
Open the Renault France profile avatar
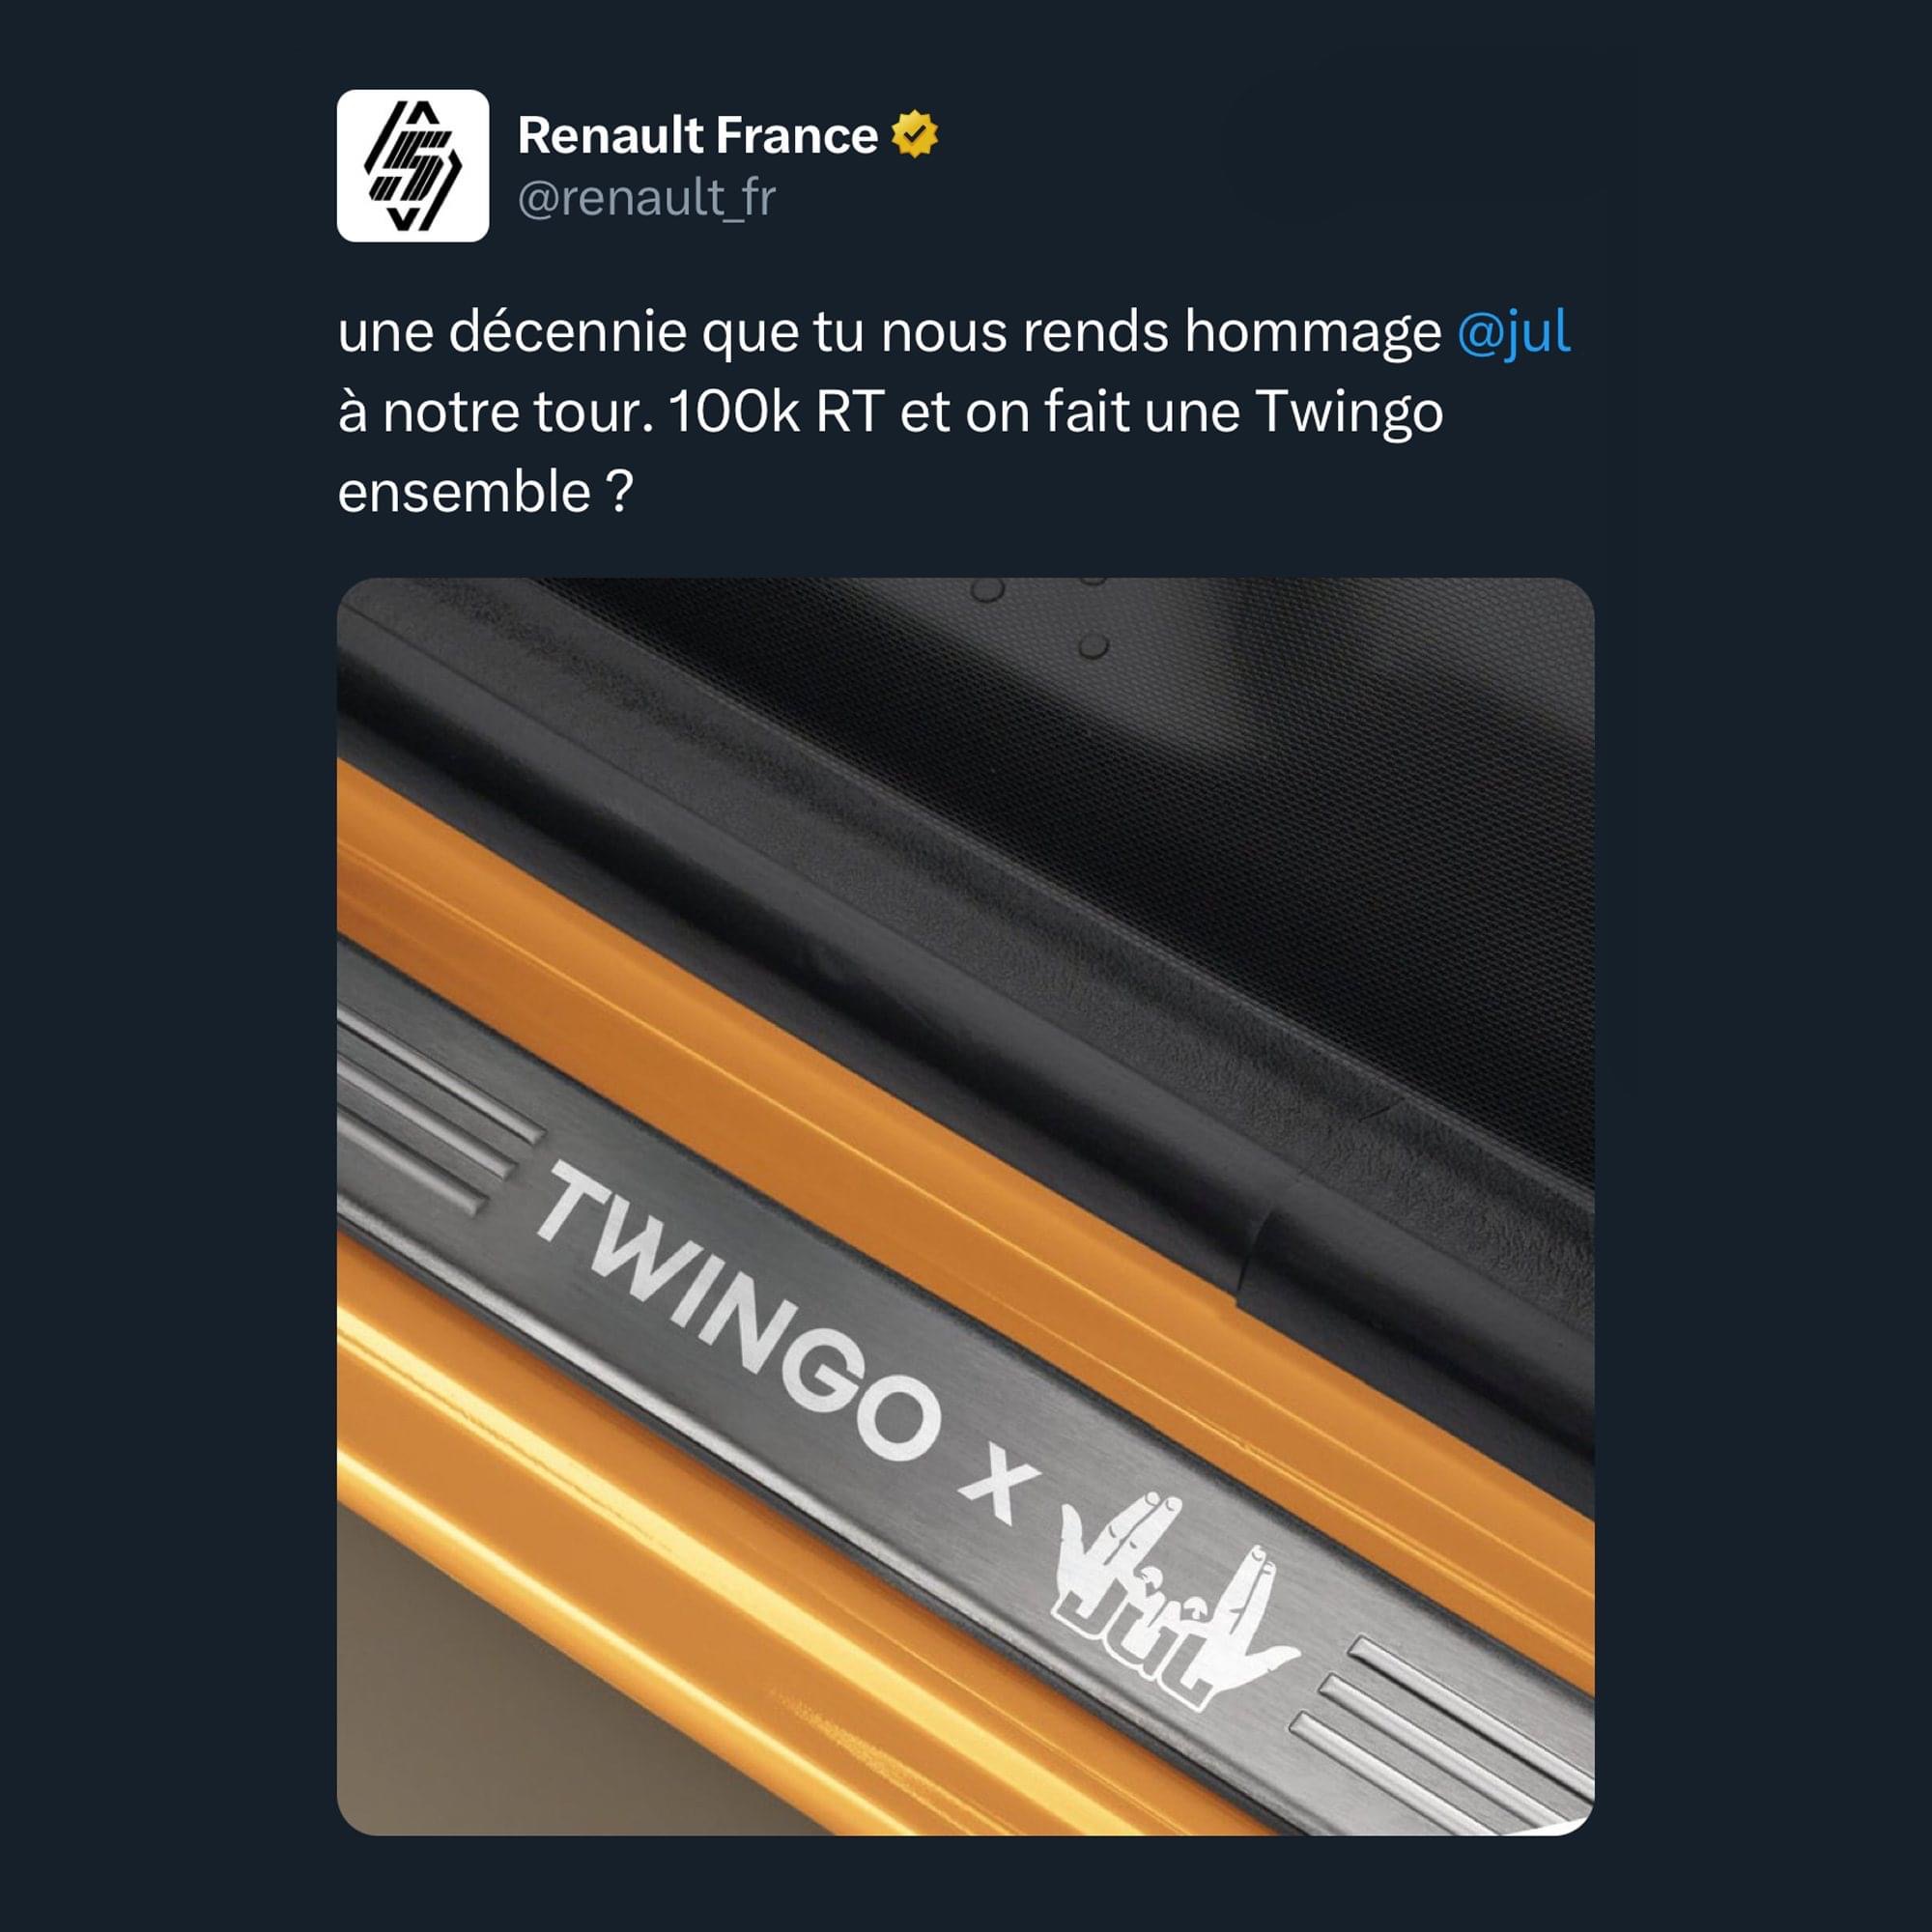pyautogui.click(x=413, y=166)
